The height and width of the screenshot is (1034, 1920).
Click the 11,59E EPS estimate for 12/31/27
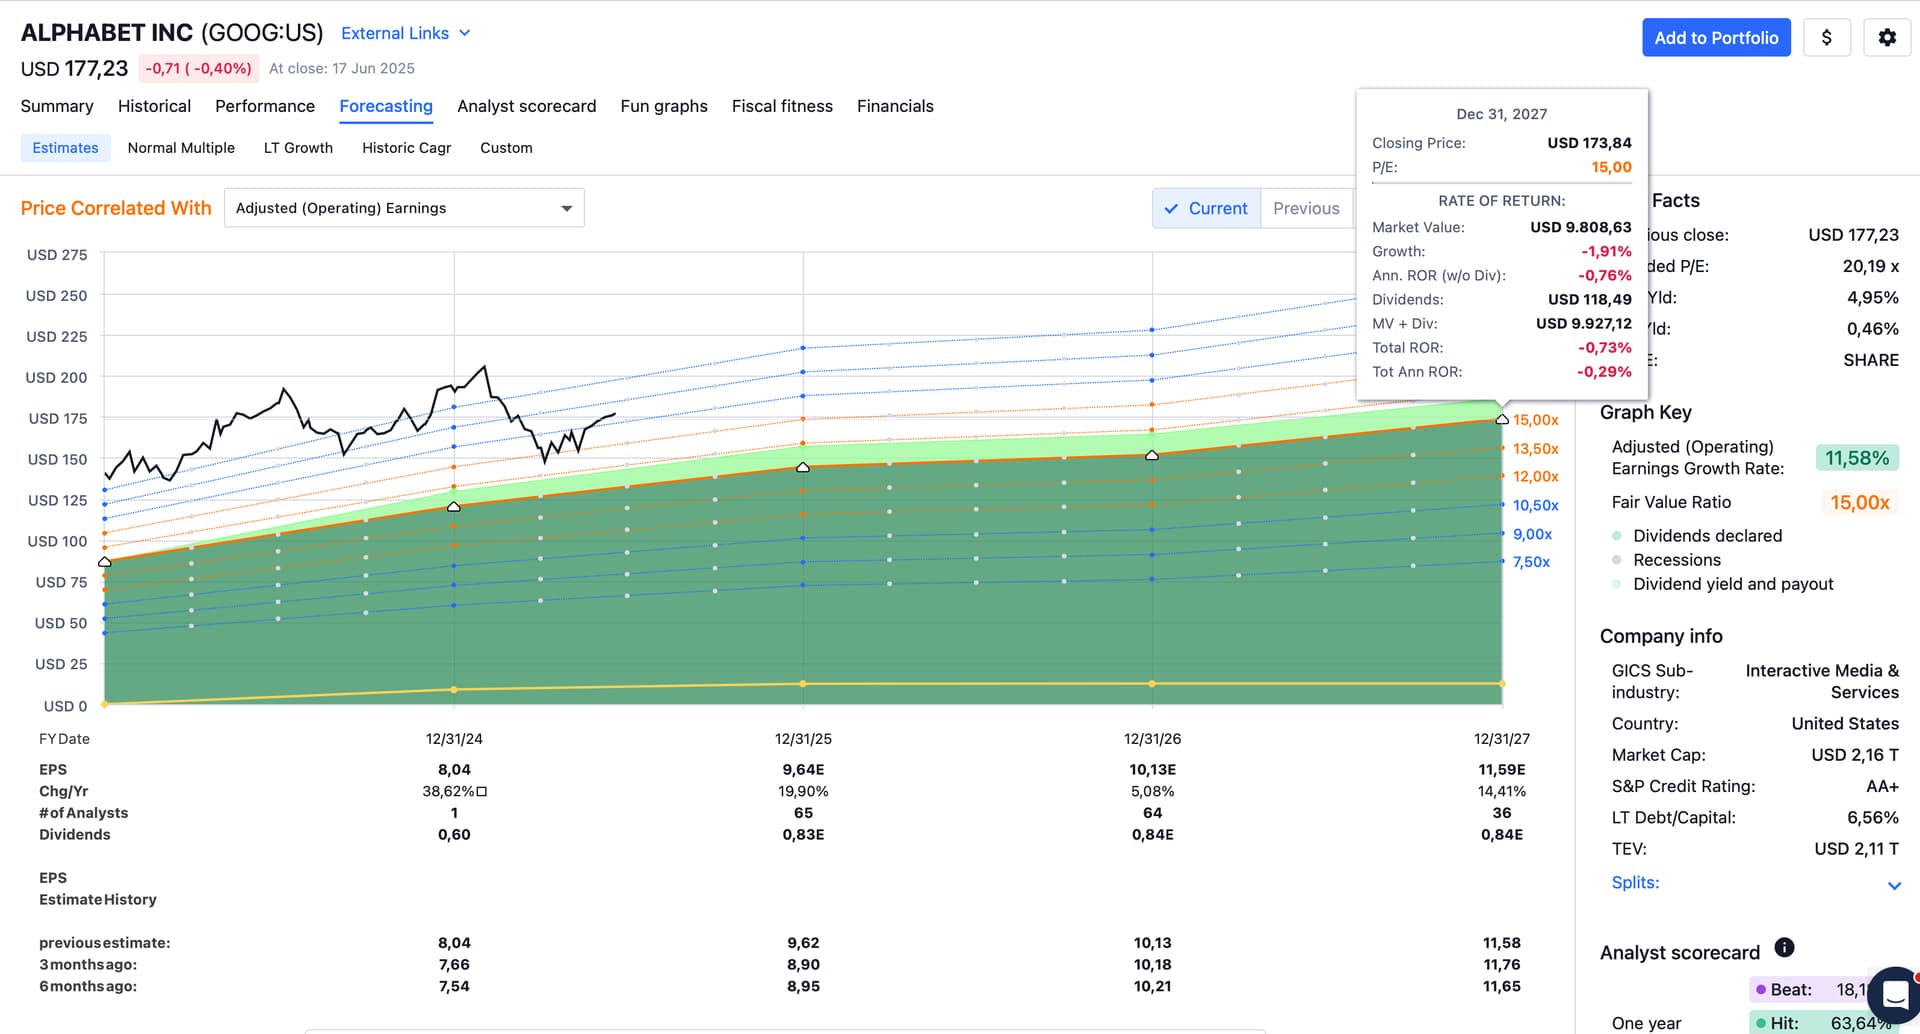pos(1502,770)
